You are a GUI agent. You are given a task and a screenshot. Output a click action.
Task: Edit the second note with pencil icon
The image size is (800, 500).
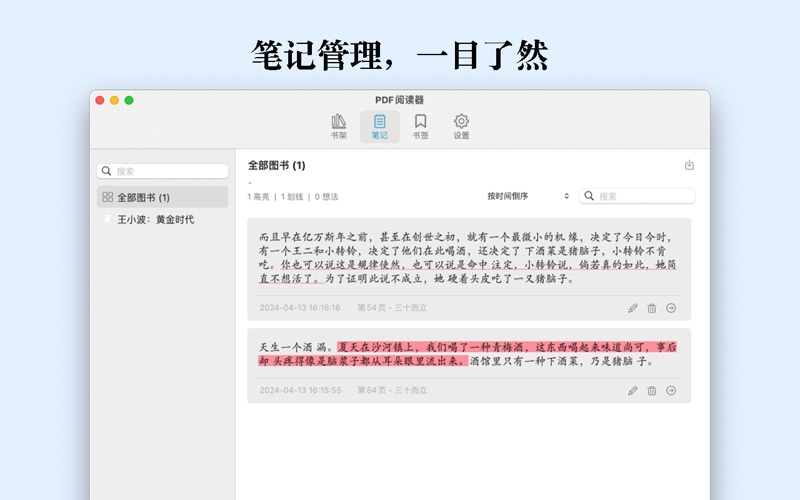coord(632,391)
